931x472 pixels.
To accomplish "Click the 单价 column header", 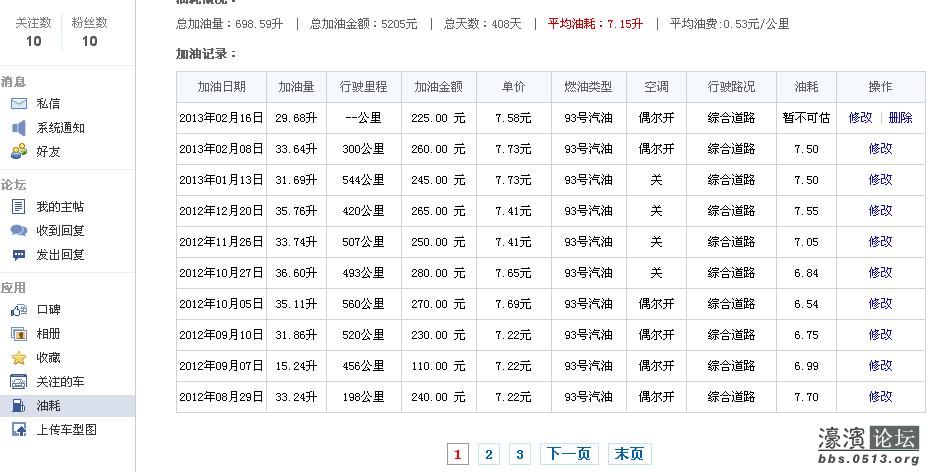I will click(514, 87).
